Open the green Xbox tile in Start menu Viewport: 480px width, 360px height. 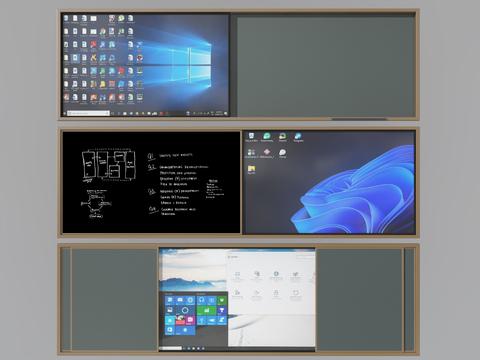[x=222, y=300]
